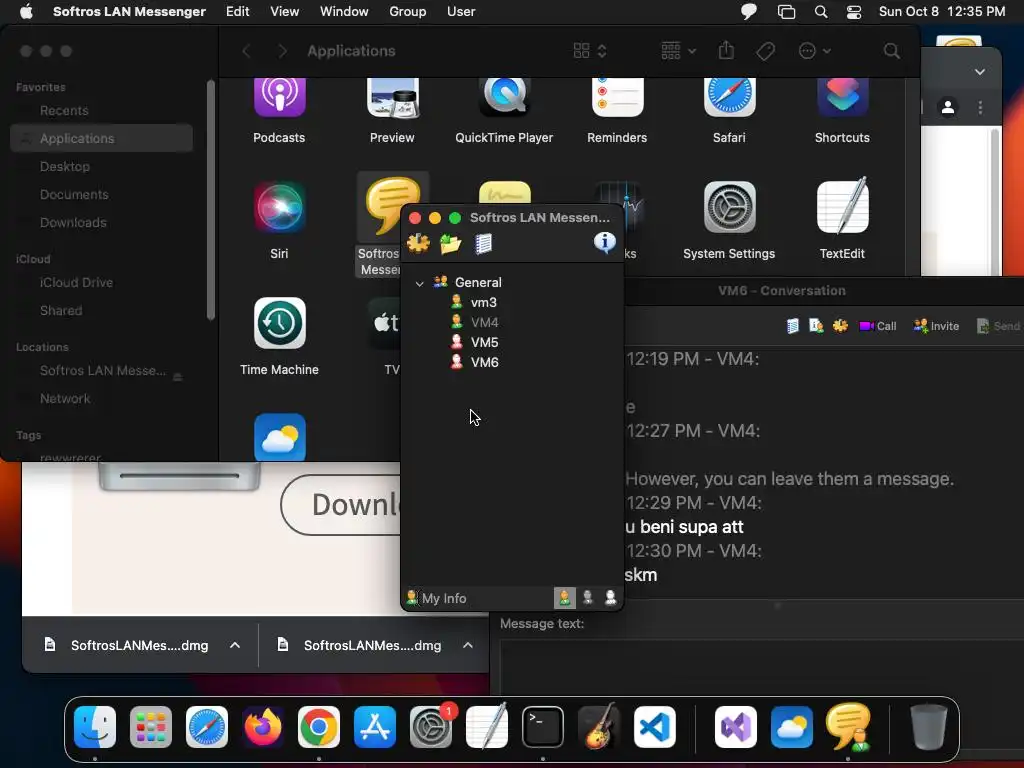1024x768 pixels.
Task: Select Shortcuts app in Finder
Action: click(x=842, y=97)
